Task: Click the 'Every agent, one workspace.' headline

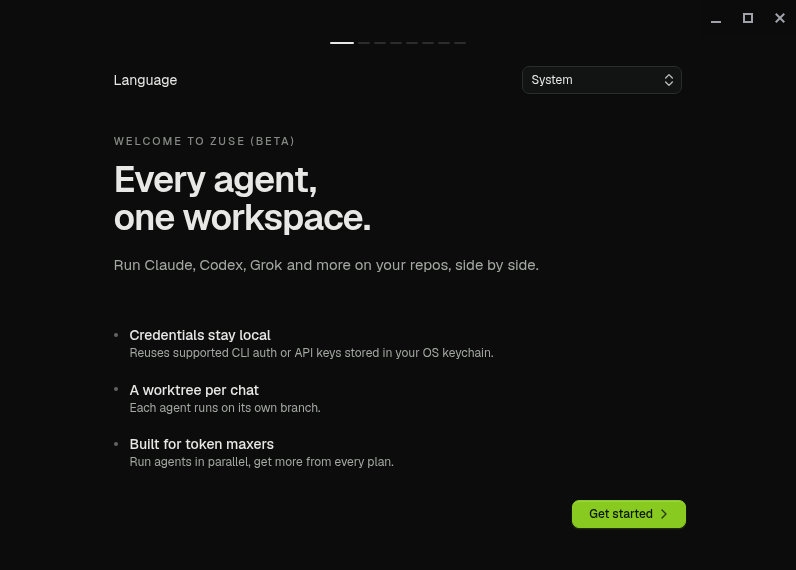Action: (x=242, y=198)
